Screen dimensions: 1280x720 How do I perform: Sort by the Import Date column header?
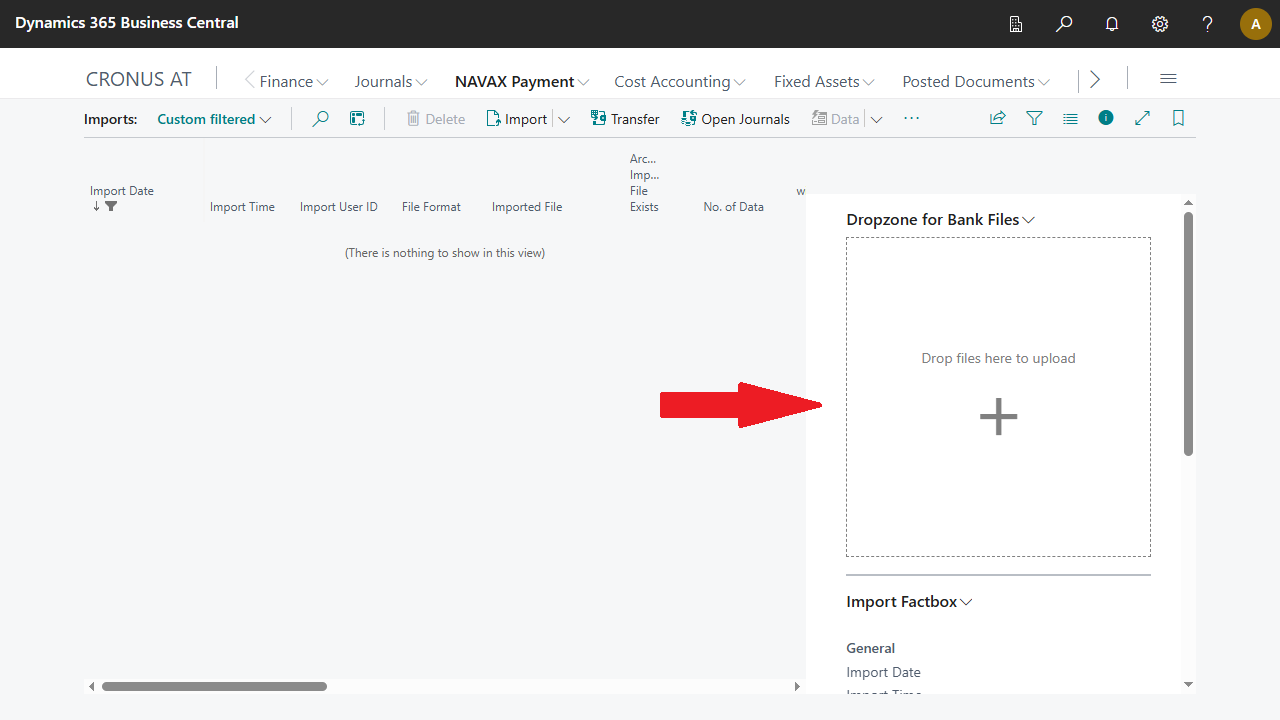click(122, 191)
